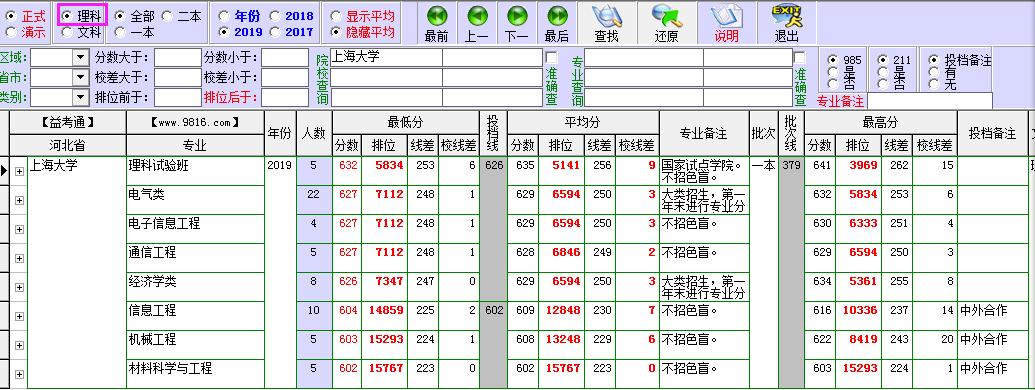The image size is (1035, 390).
Task: Expand the 材料科学与工程 row
Action: pyautogui.click(x=19, y=374)
